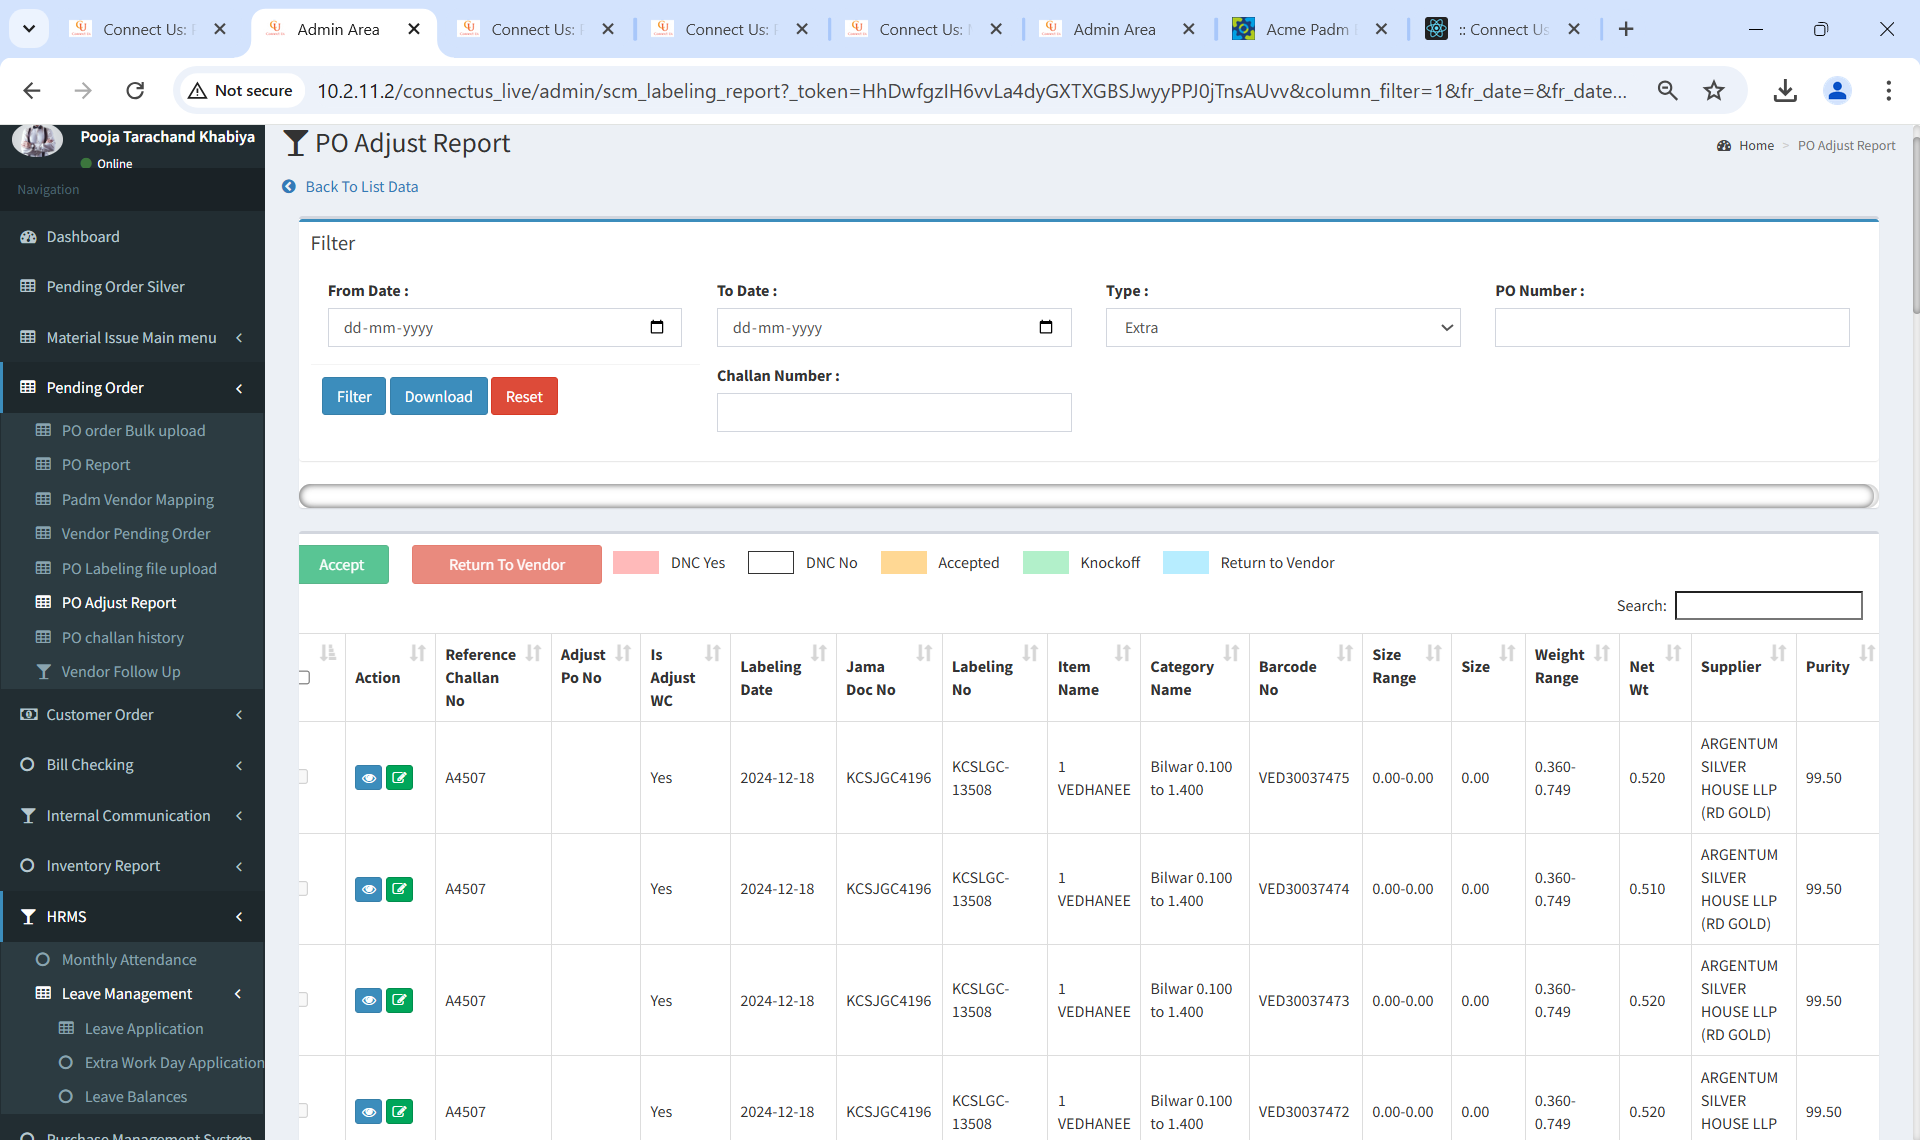Click the pink DNC Yes swatch
This screenshot has width=1920, height=1140.
(x=636, y=562)
